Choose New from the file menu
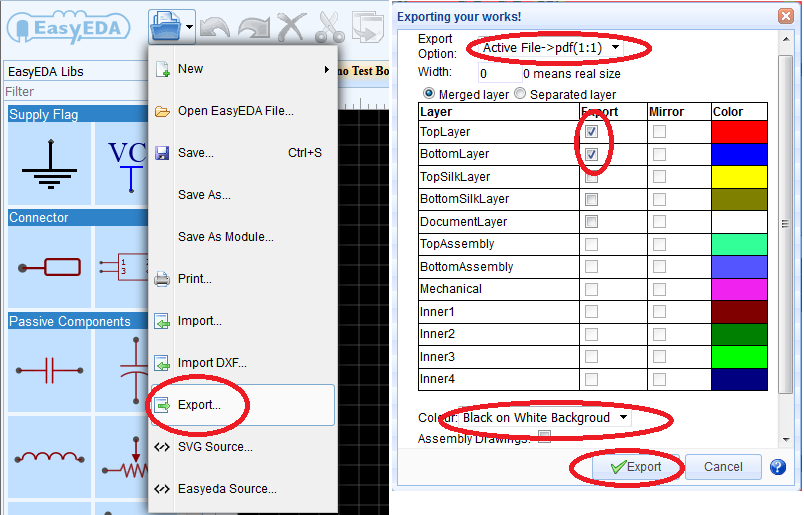Viewport: 804px width, 515px height. click(242, 69)
